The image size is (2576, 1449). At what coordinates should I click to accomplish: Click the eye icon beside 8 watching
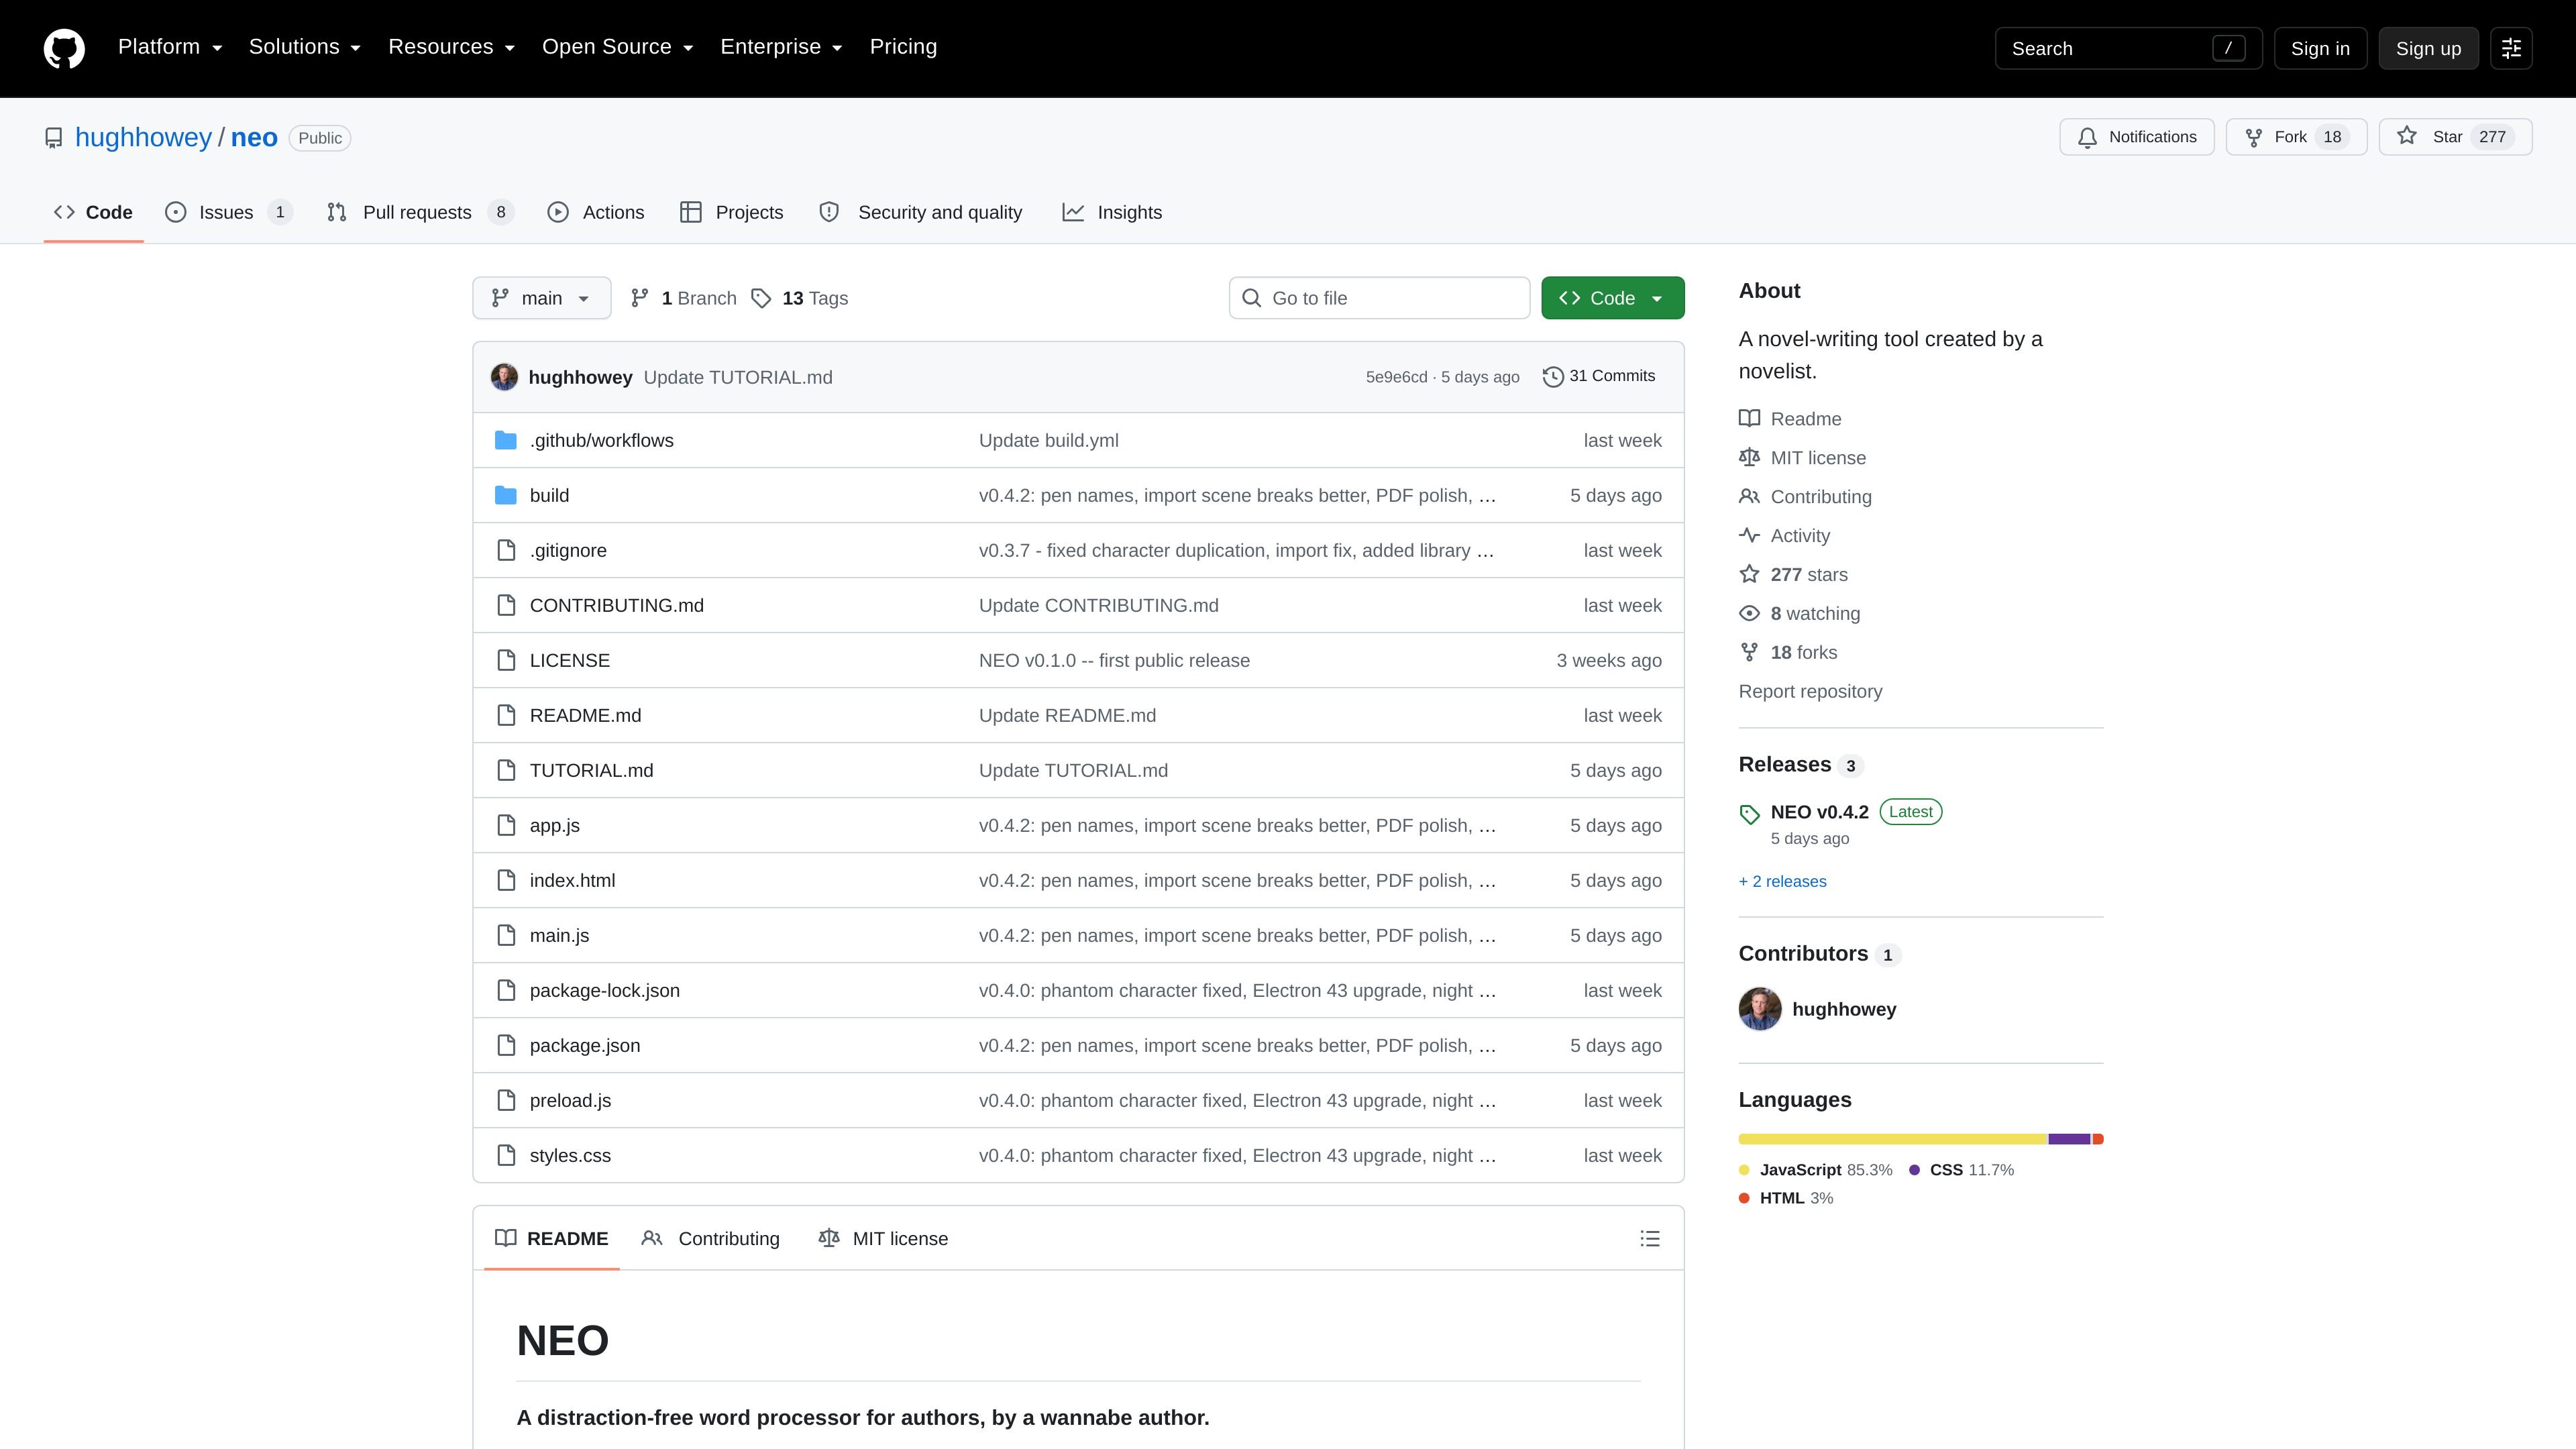(1749, 613)
